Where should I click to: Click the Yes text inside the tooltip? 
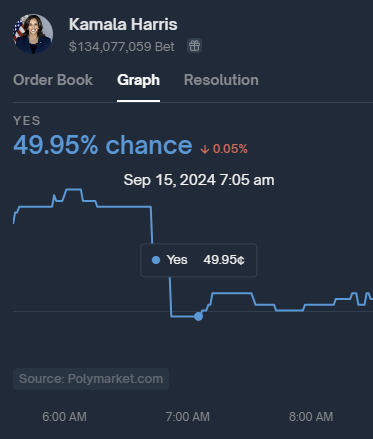coord(177,260)
